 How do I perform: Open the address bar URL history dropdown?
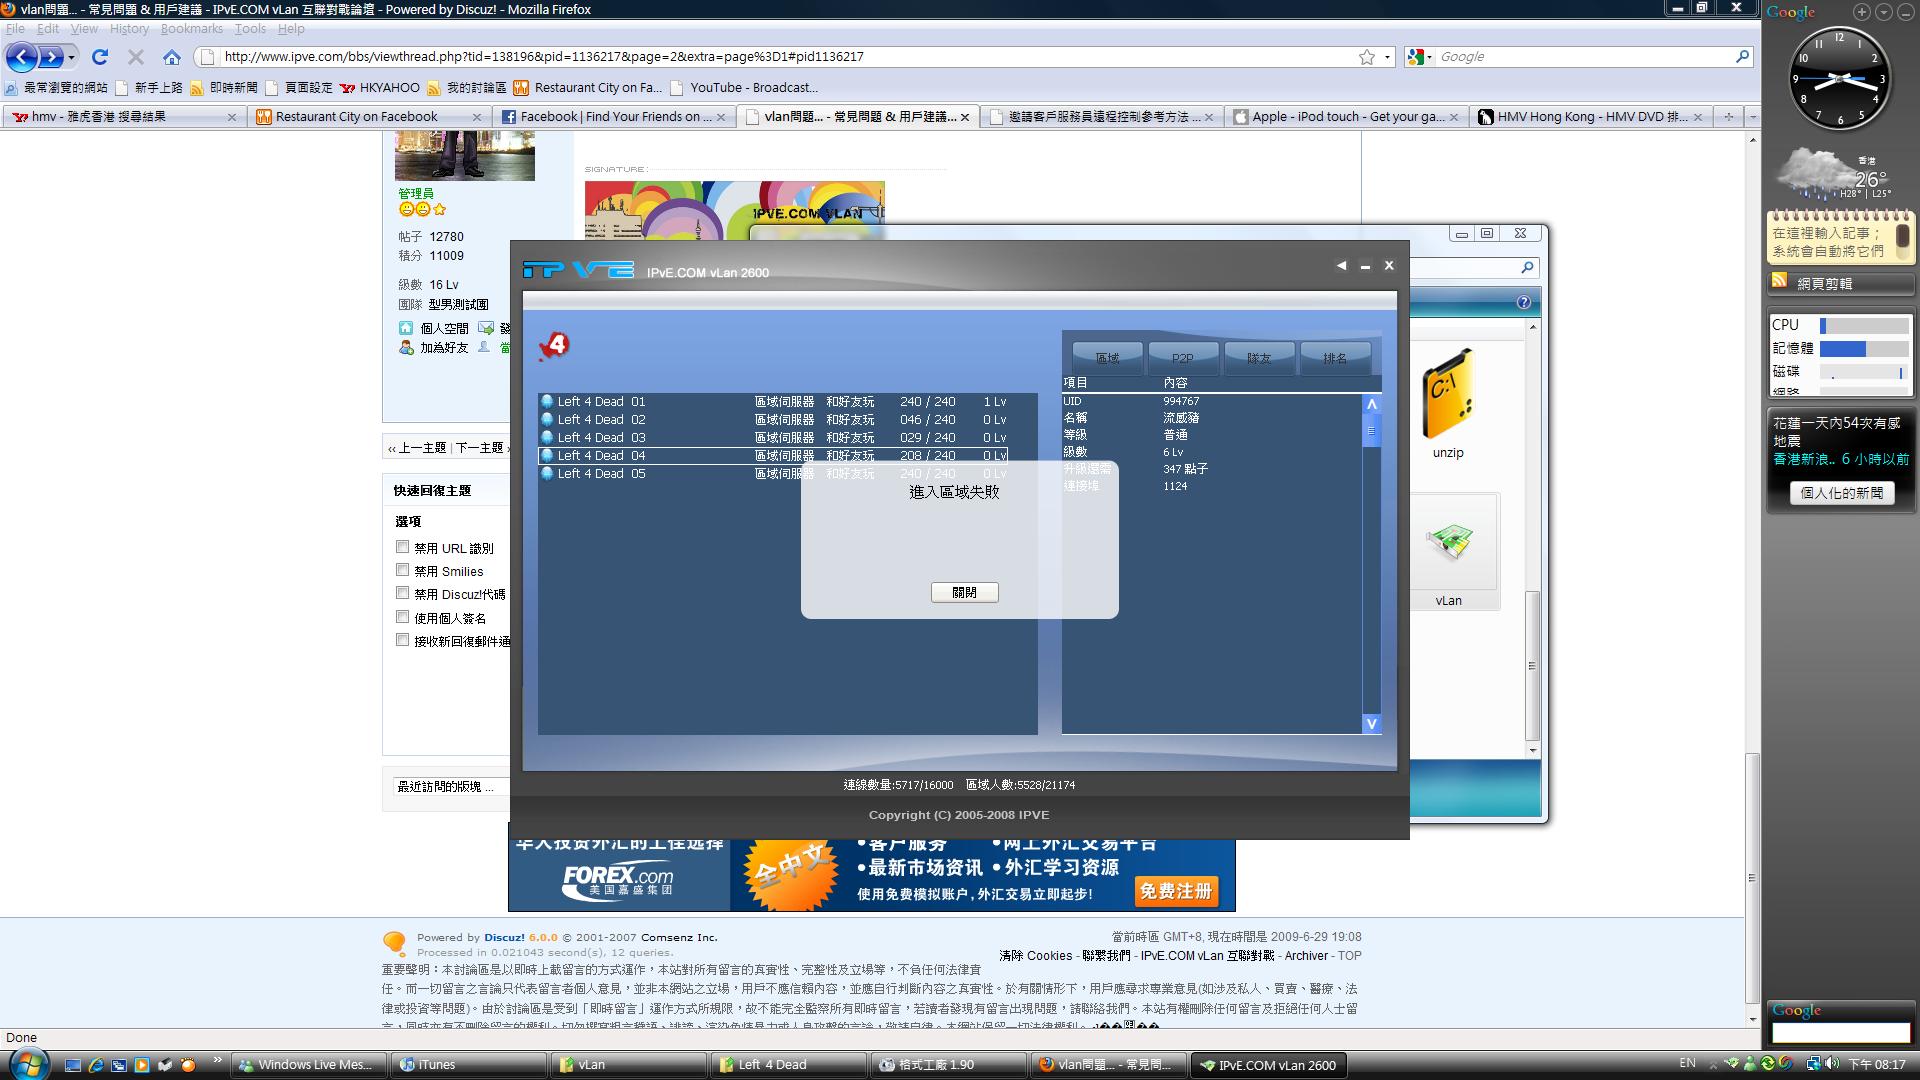click(x=1388, y=57)
